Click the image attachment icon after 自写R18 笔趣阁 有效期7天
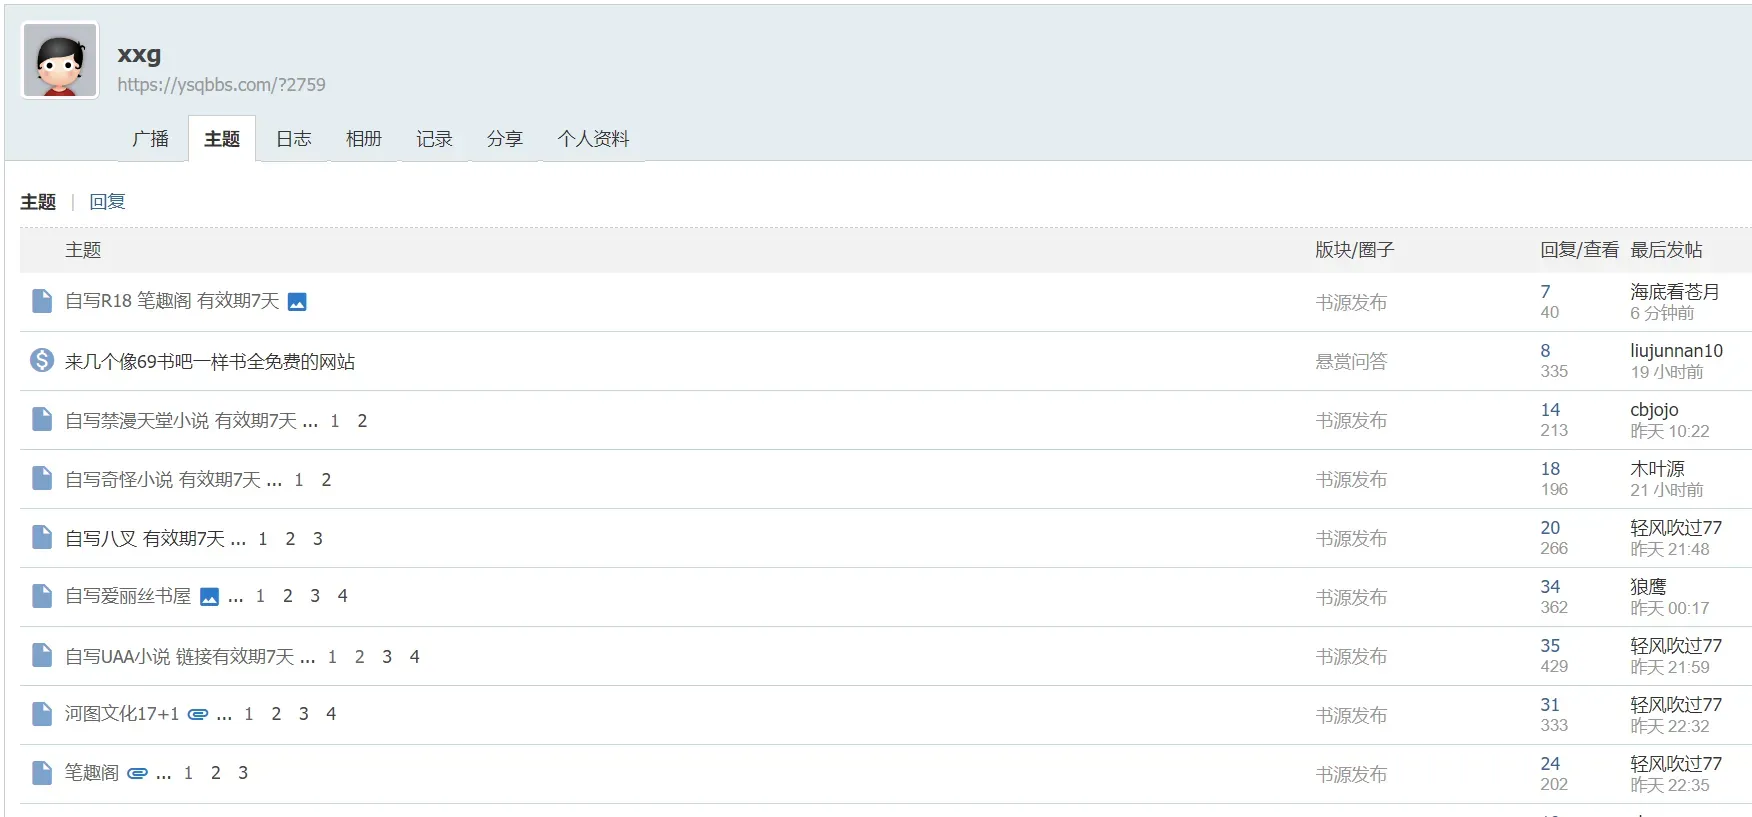This screenshot has width=1752, height=817. 297,302
